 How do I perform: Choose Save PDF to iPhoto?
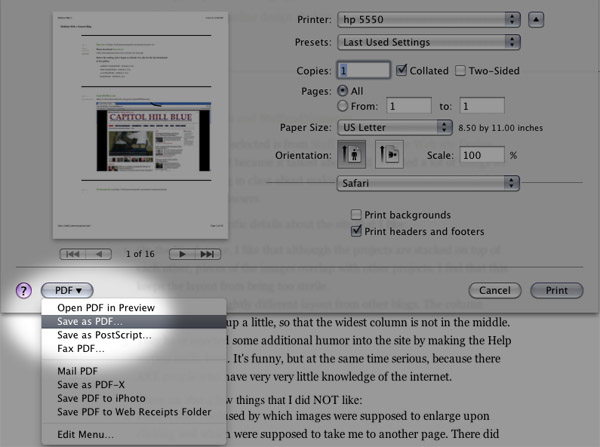click(x=134, y=398)
